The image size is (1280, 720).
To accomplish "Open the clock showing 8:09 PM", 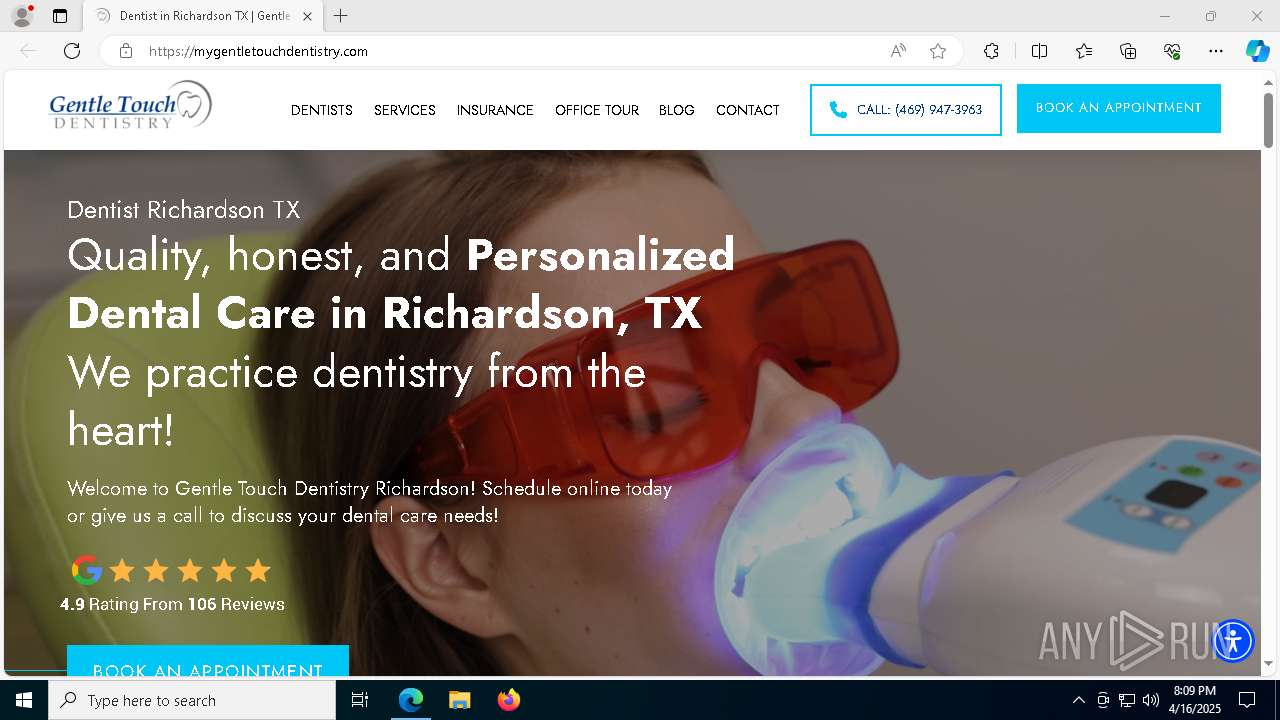I will (x=1195, y=700).
